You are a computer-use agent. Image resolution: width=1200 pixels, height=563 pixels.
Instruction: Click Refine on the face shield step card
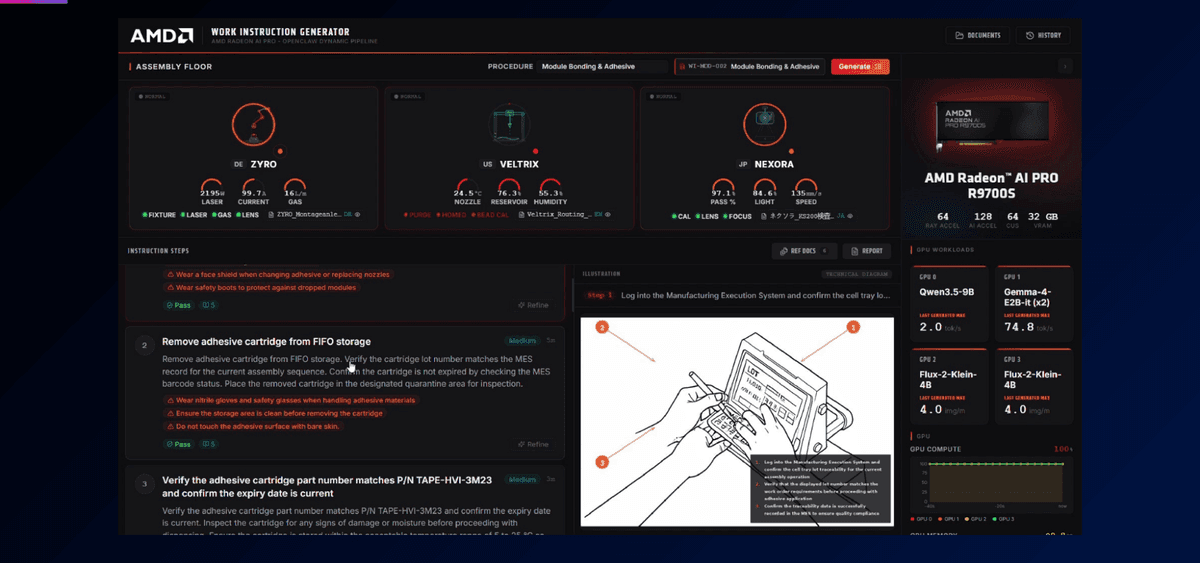click(x=533, y=305)
